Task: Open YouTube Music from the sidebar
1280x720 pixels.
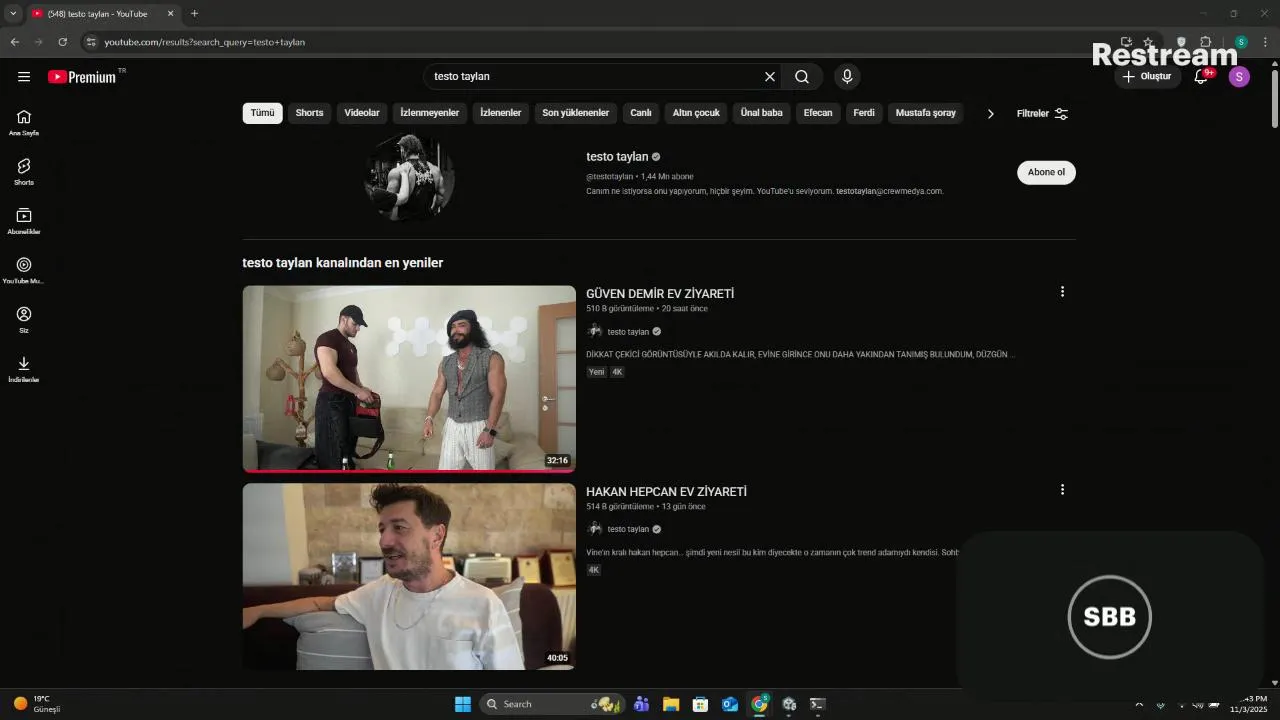Action: 24,270
